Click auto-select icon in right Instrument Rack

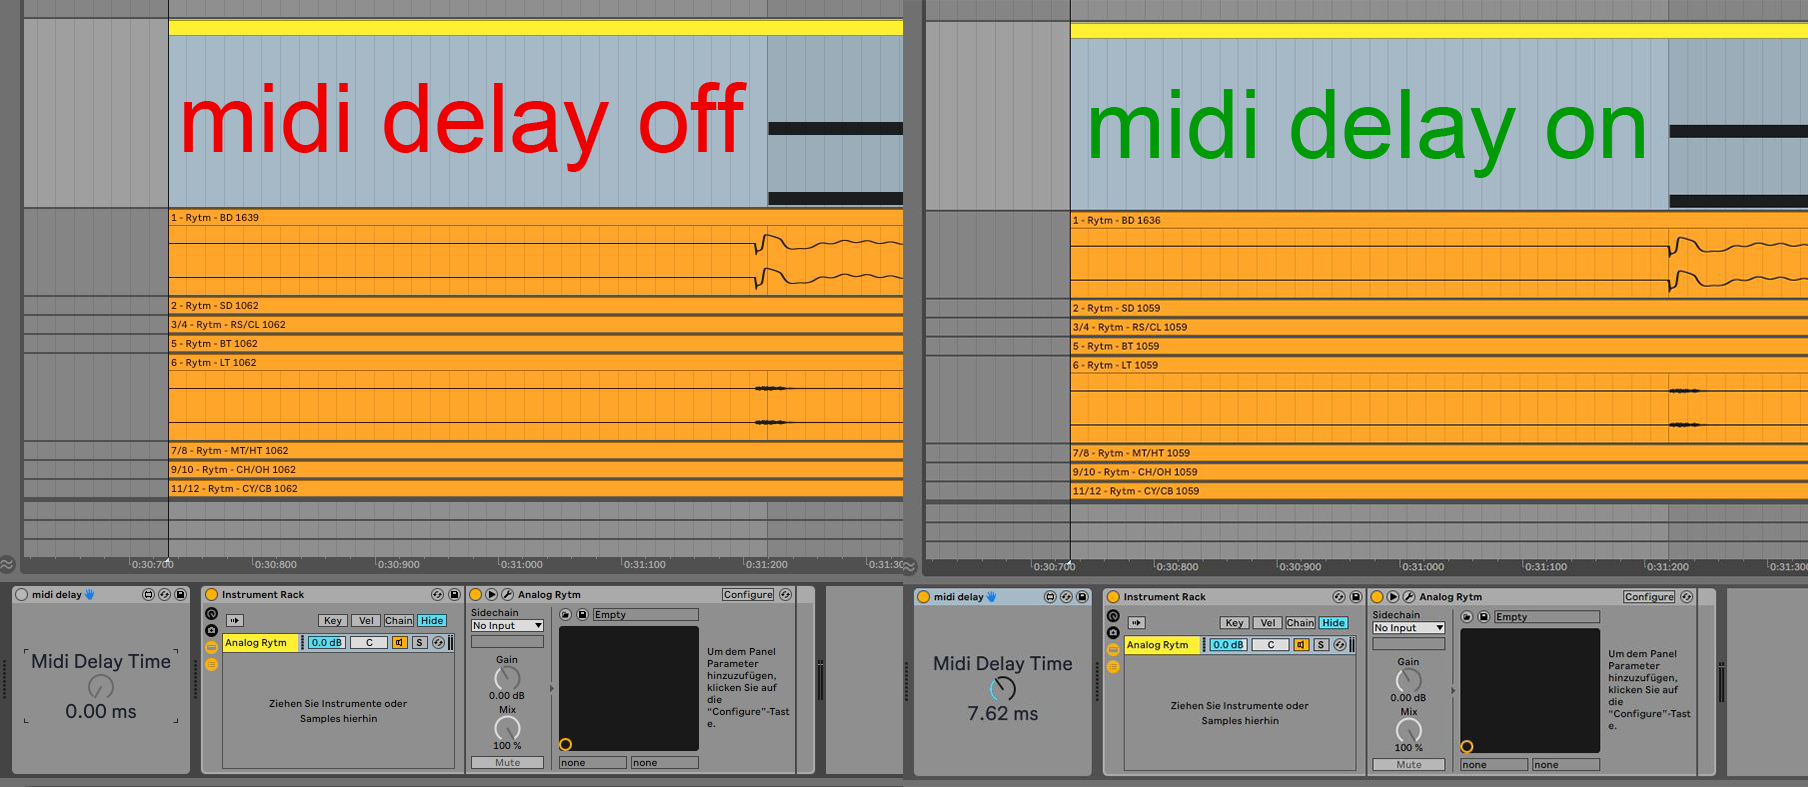point(1137,622)
